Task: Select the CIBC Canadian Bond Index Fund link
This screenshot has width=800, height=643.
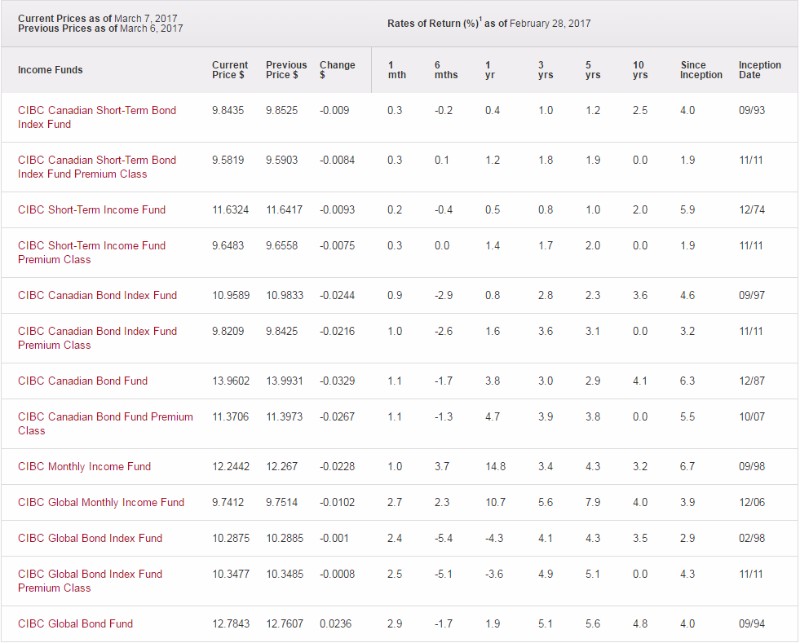Action: [97, 295]
